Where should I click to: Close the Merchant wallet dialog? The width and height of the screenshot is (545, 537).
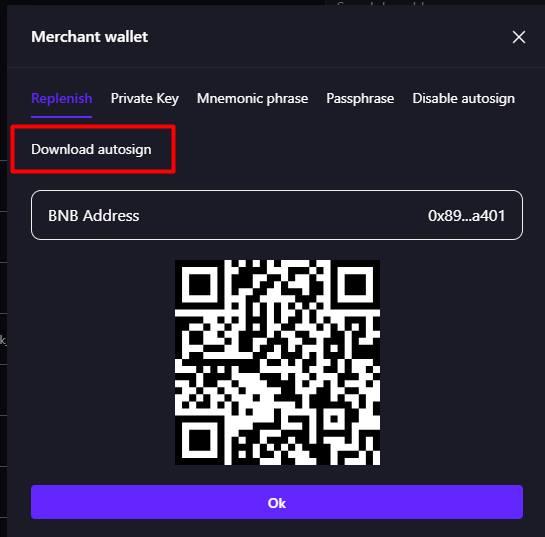[519, 37]
